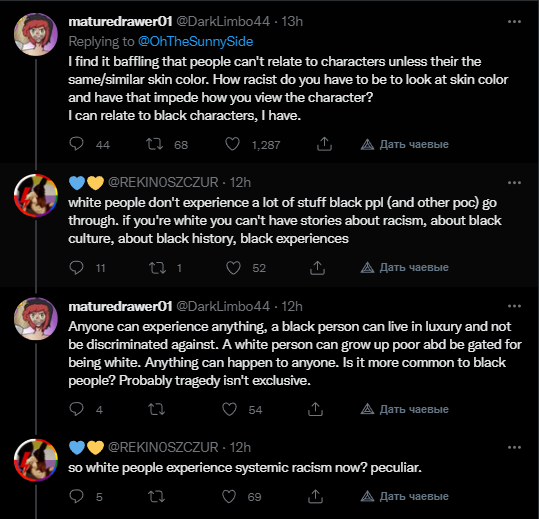Retweet the tweet with 68 retweets
The width and height of the screenshot is (539, 519).
point(154,144)
